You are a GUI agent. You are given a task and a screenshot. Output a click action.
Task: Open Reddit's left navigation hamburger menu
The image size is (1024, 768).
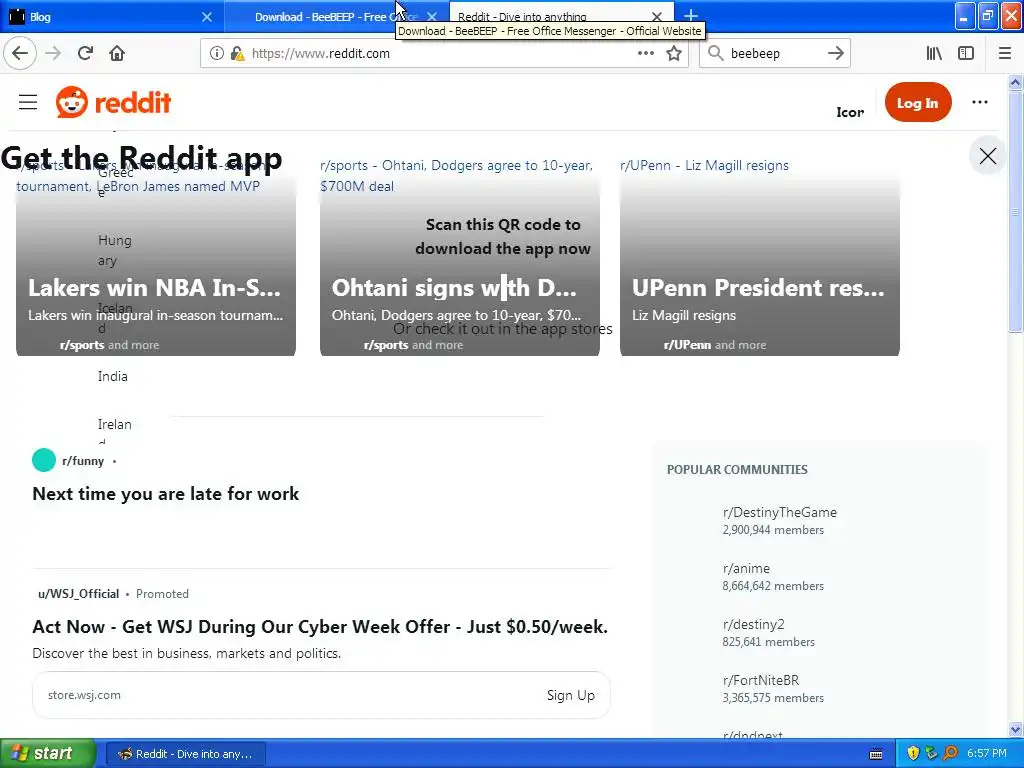(27, 102)
